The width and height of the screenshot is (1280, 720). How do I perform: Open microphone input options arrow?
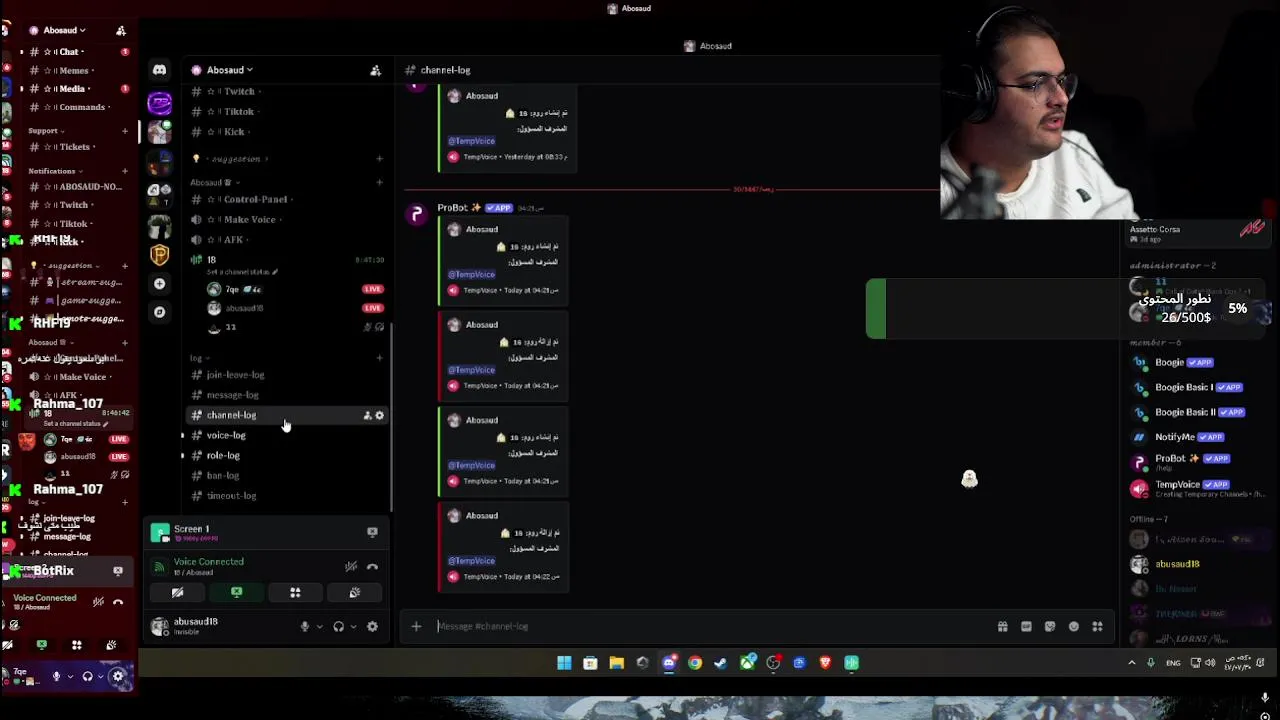[319, 627]
